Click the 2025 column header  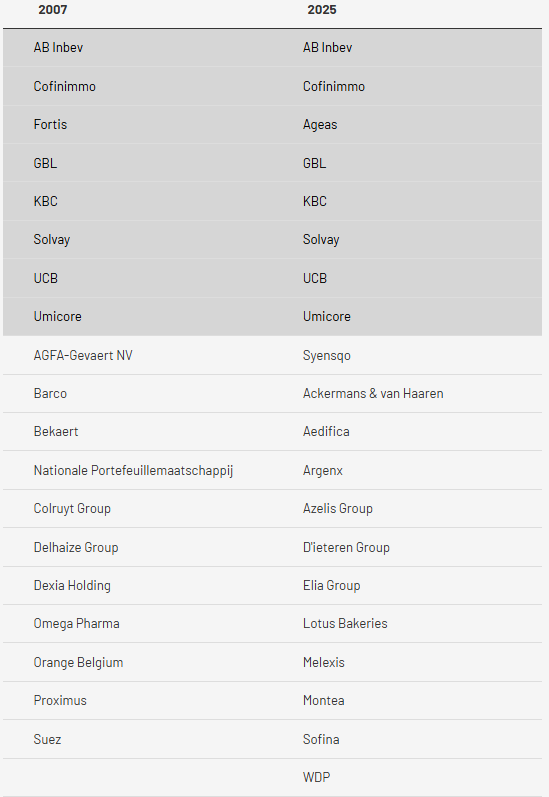pos(322,10)
